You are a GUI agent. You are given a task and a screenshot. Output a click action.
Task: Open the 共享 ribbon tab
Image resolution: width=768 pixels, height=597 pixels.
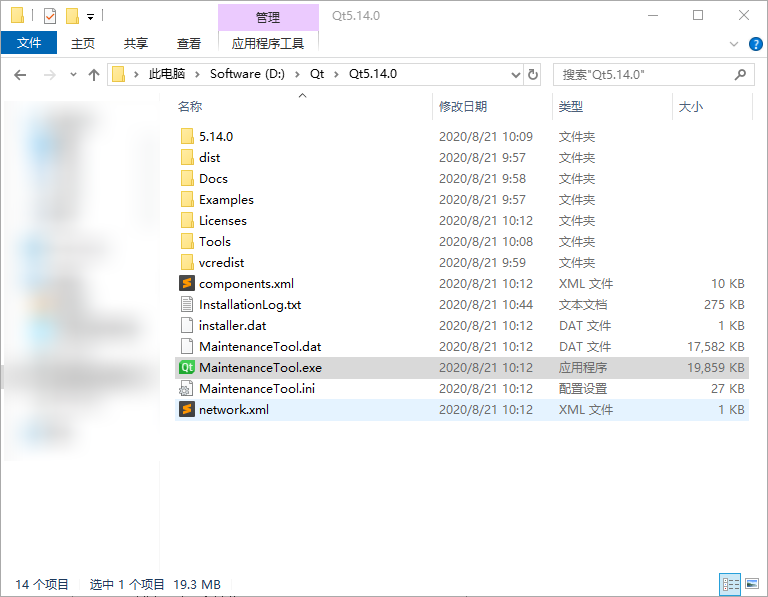(136, 44)
